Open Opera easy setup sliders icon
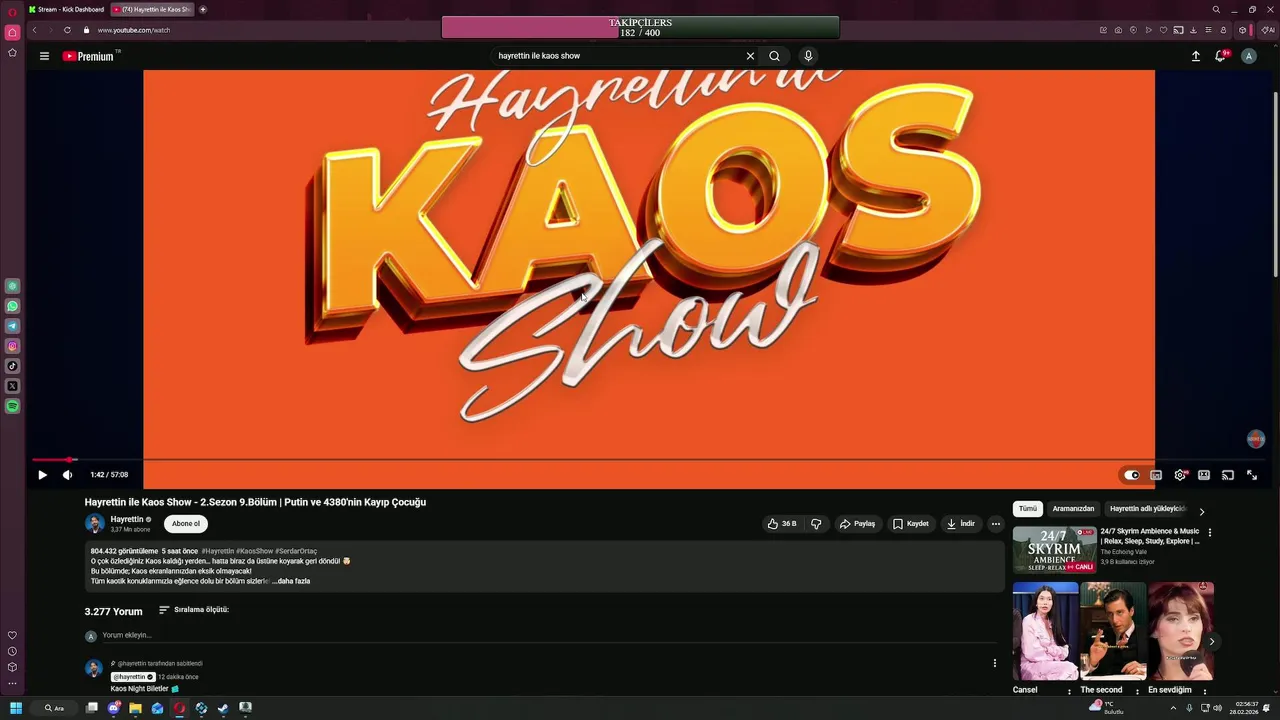This screenshot has height=720, width=1280. tap(1208, 30)
